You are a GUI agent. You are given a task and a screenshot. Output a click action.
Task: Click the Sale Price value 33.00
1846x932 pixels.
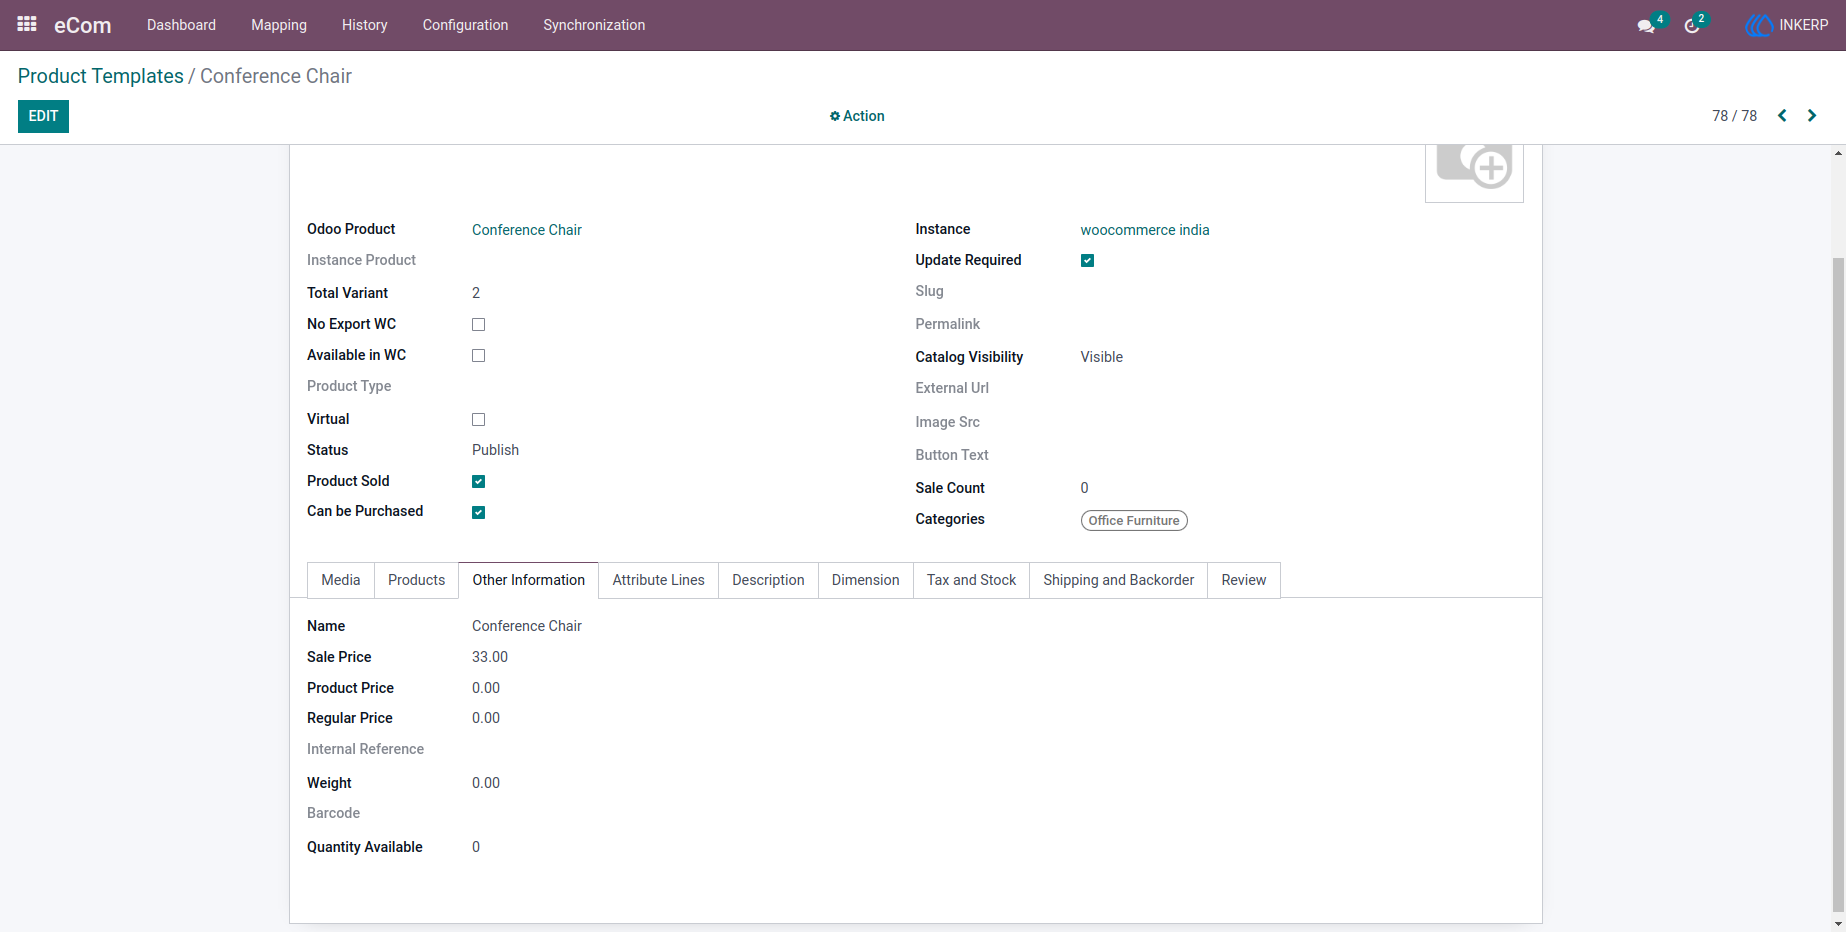[x=490, y=657]
